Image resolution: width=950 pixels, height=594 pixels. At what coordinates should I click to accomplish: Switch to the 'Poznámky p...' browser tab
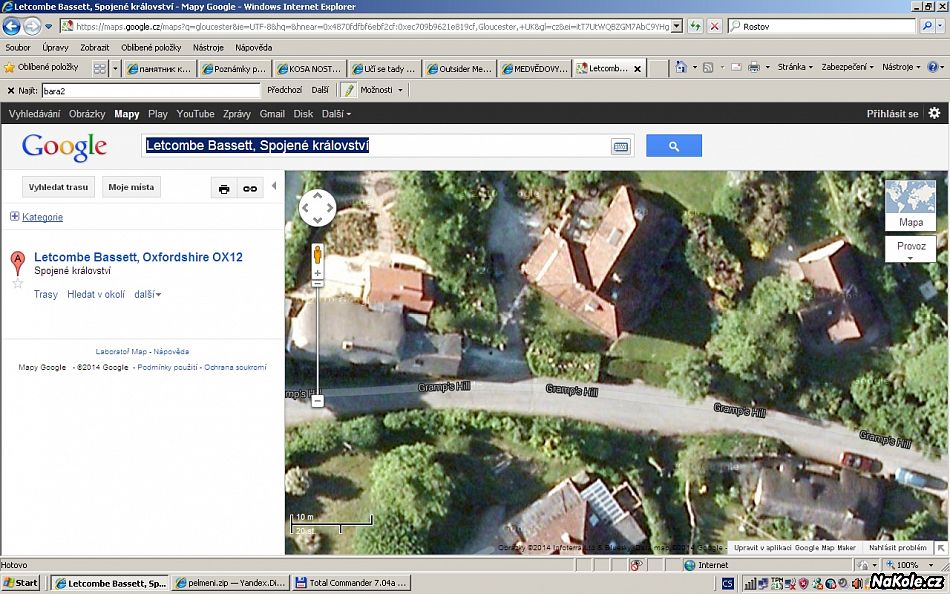point(234,69)
